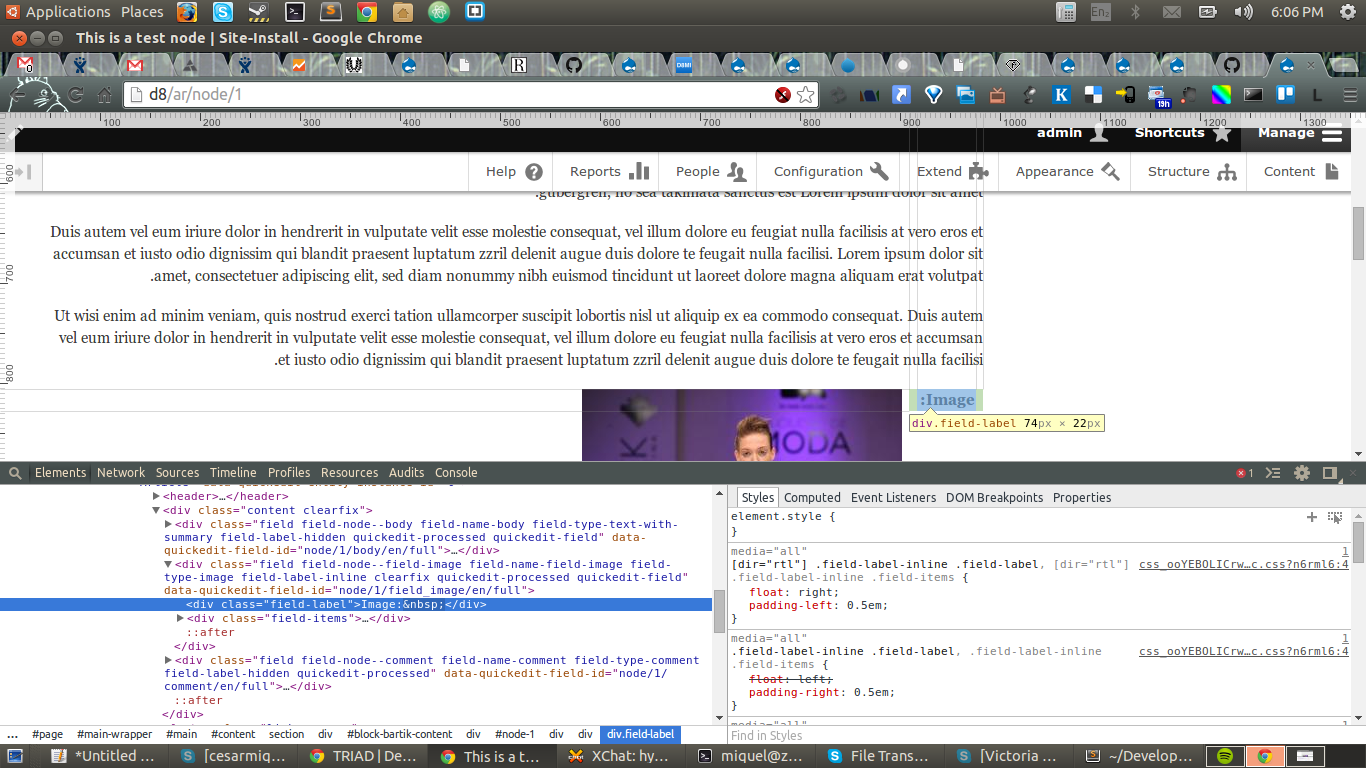Expand the field-items div node
Image resolution: width=1366 pixels, height=768 pixels.
click(180, 618)
